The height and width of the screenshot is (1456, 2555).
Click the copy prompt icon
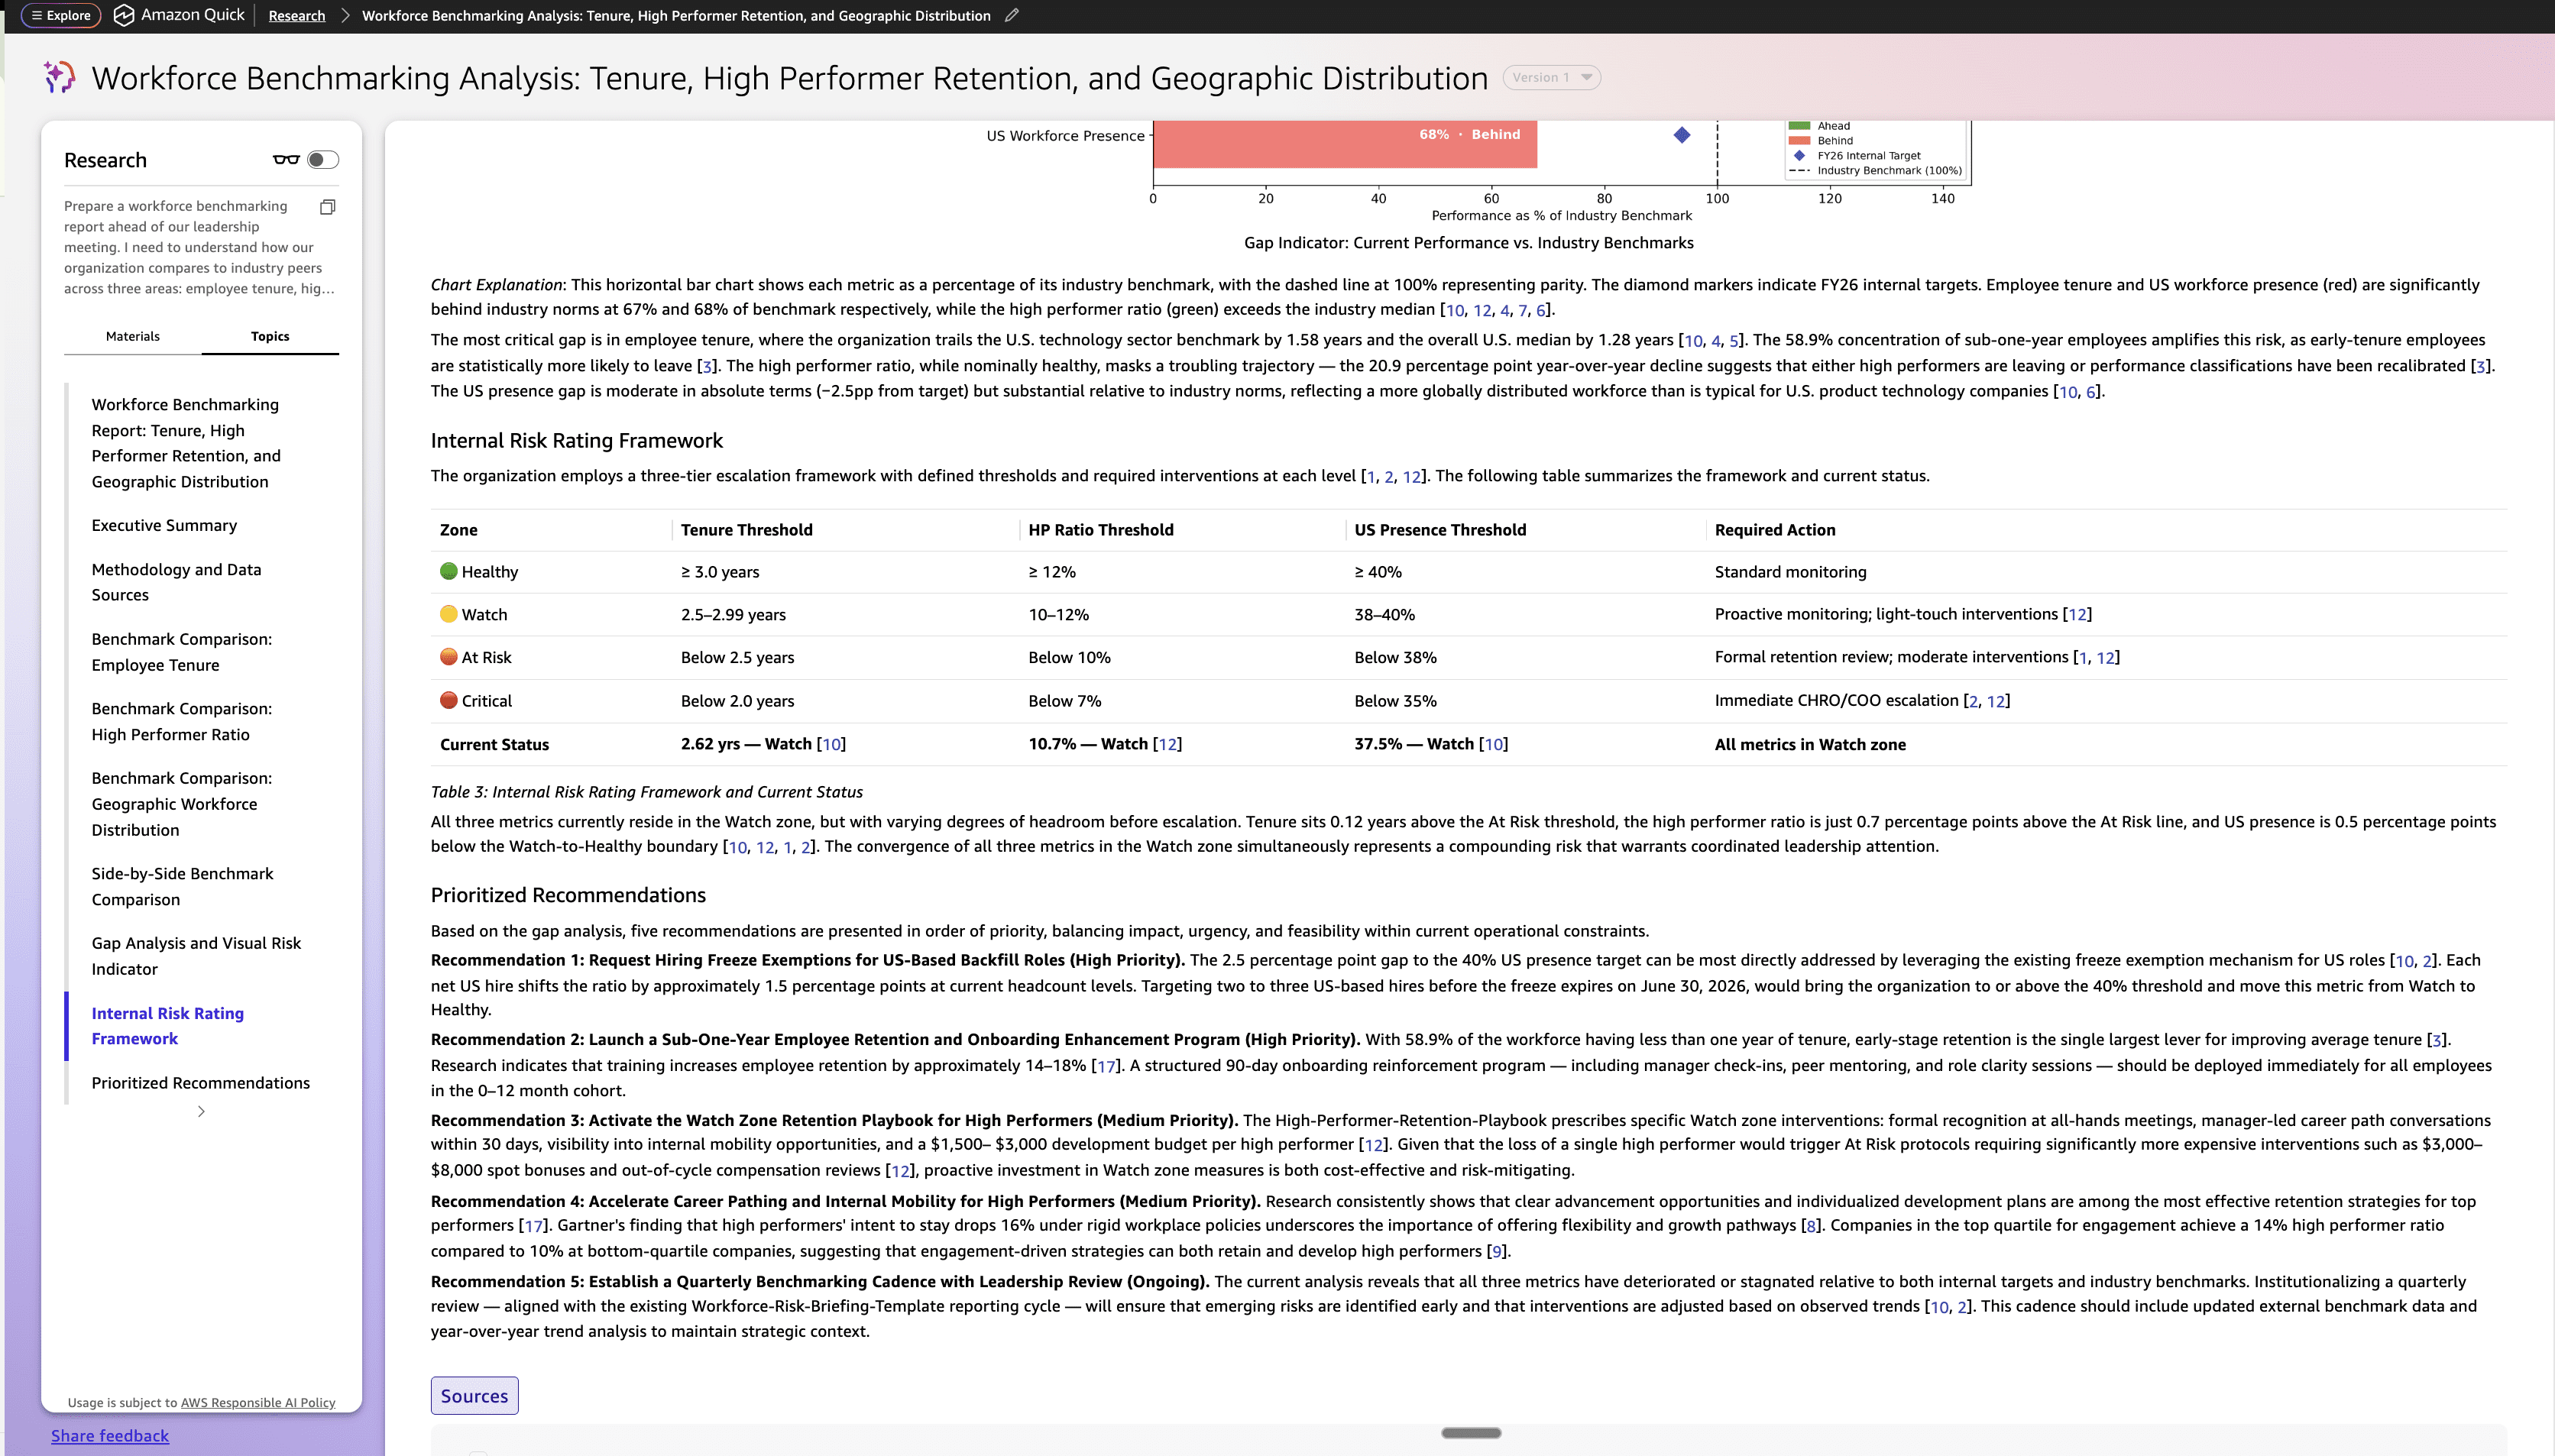327,207
